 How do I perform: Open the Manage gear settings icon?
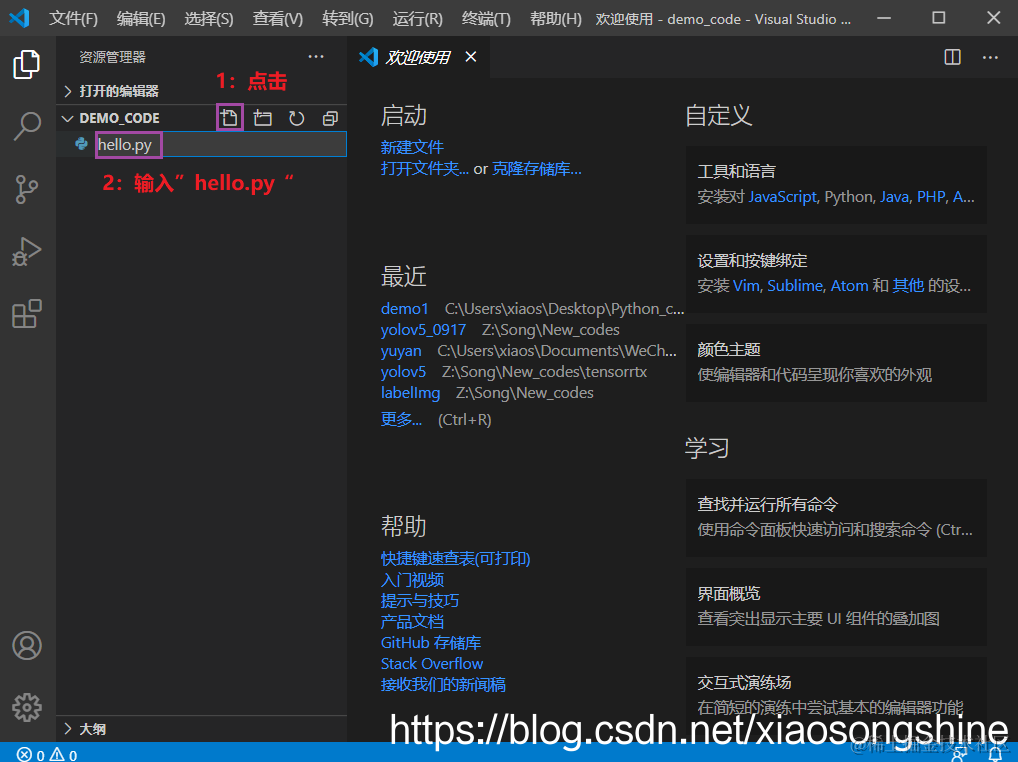pos(27,707)
